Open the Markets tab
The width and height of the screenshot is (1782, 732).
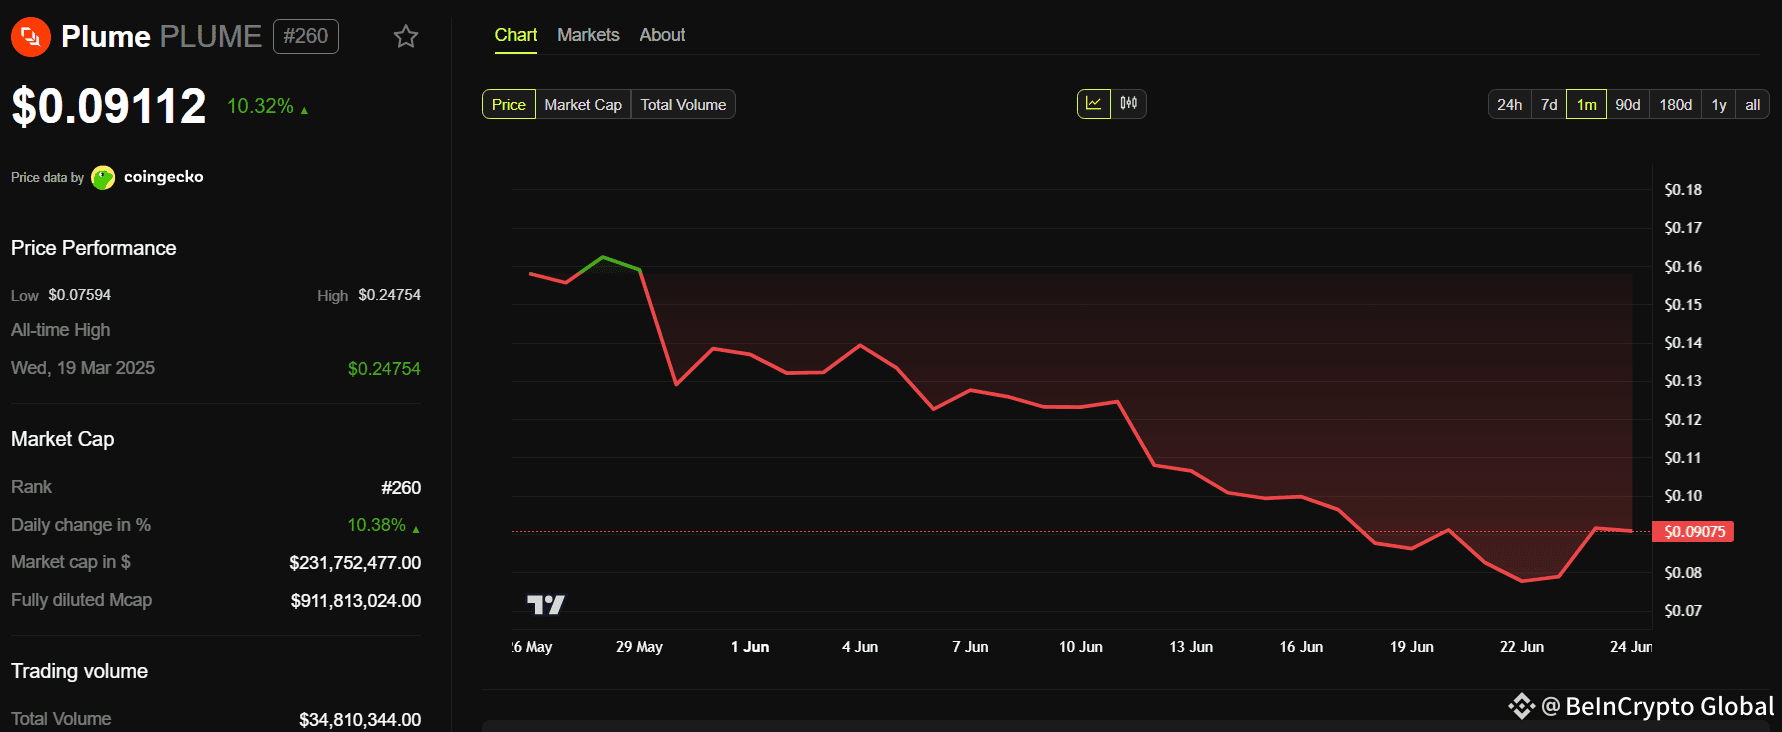click(x=588, y=35)
